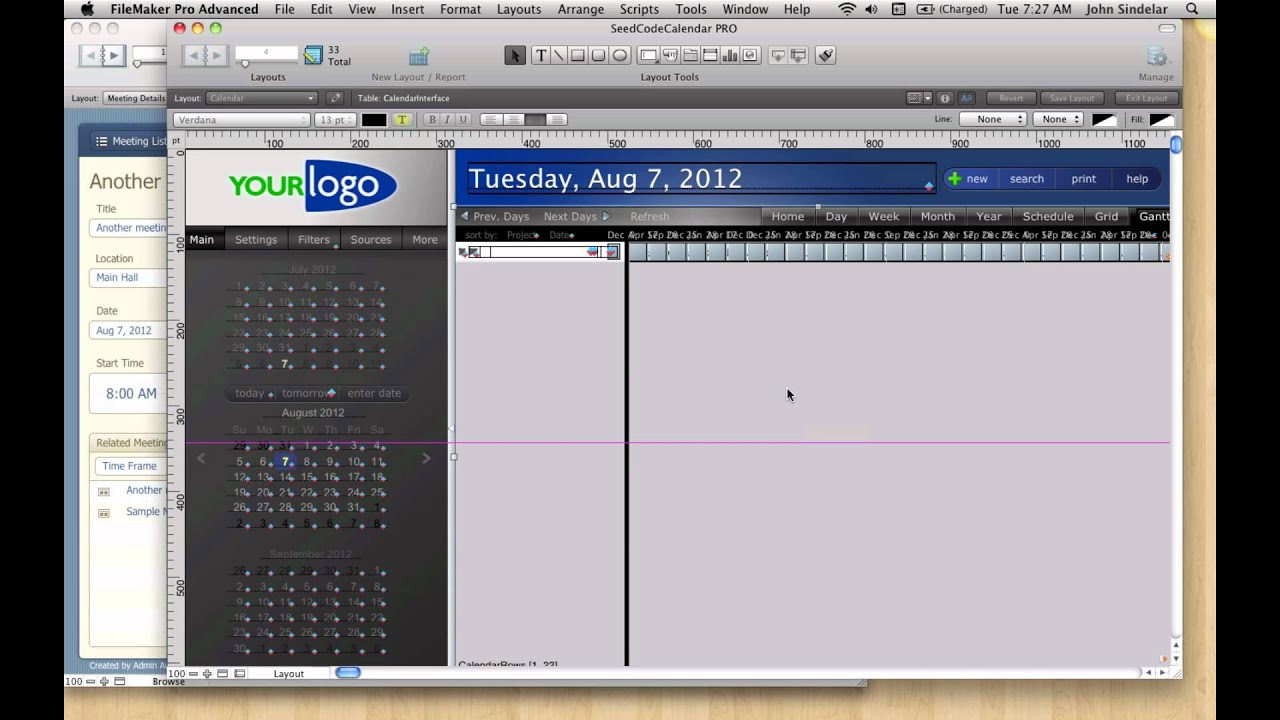Viewport: 1280px width, 720px height.
Task: Open the first Line None dropdown
Action: coord(993,119)
